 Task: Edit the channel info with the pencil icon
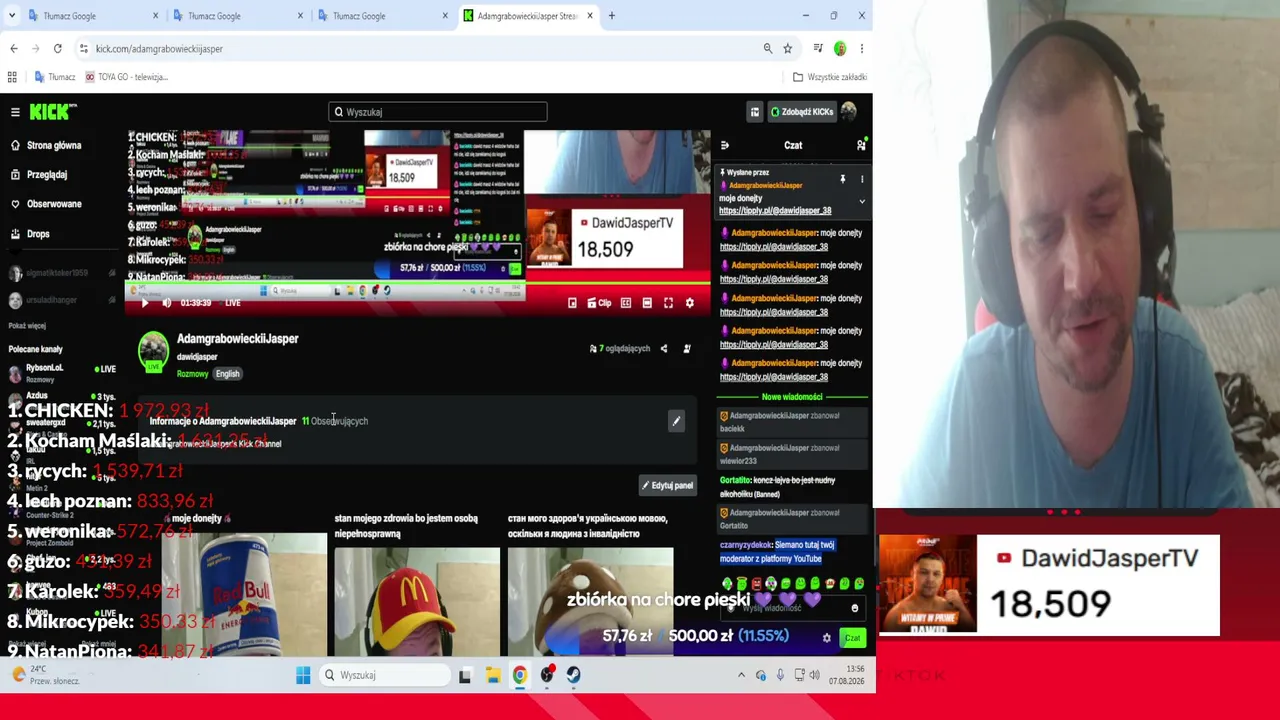click(x=676, y=421)
